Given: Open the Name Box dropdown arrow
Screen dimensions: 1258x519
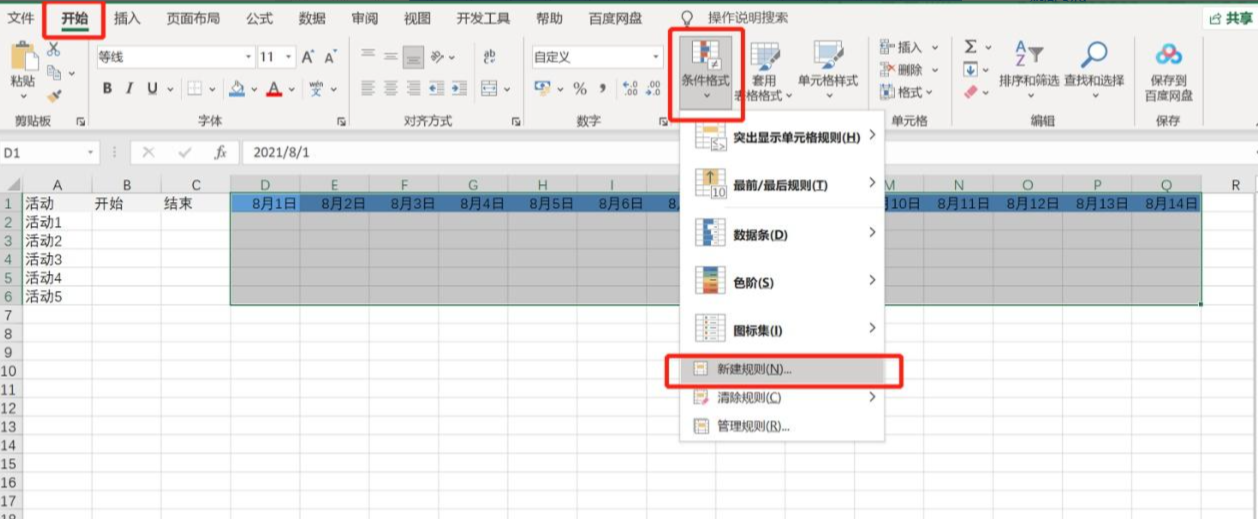Looking at the screenshot, I should 90,153.
